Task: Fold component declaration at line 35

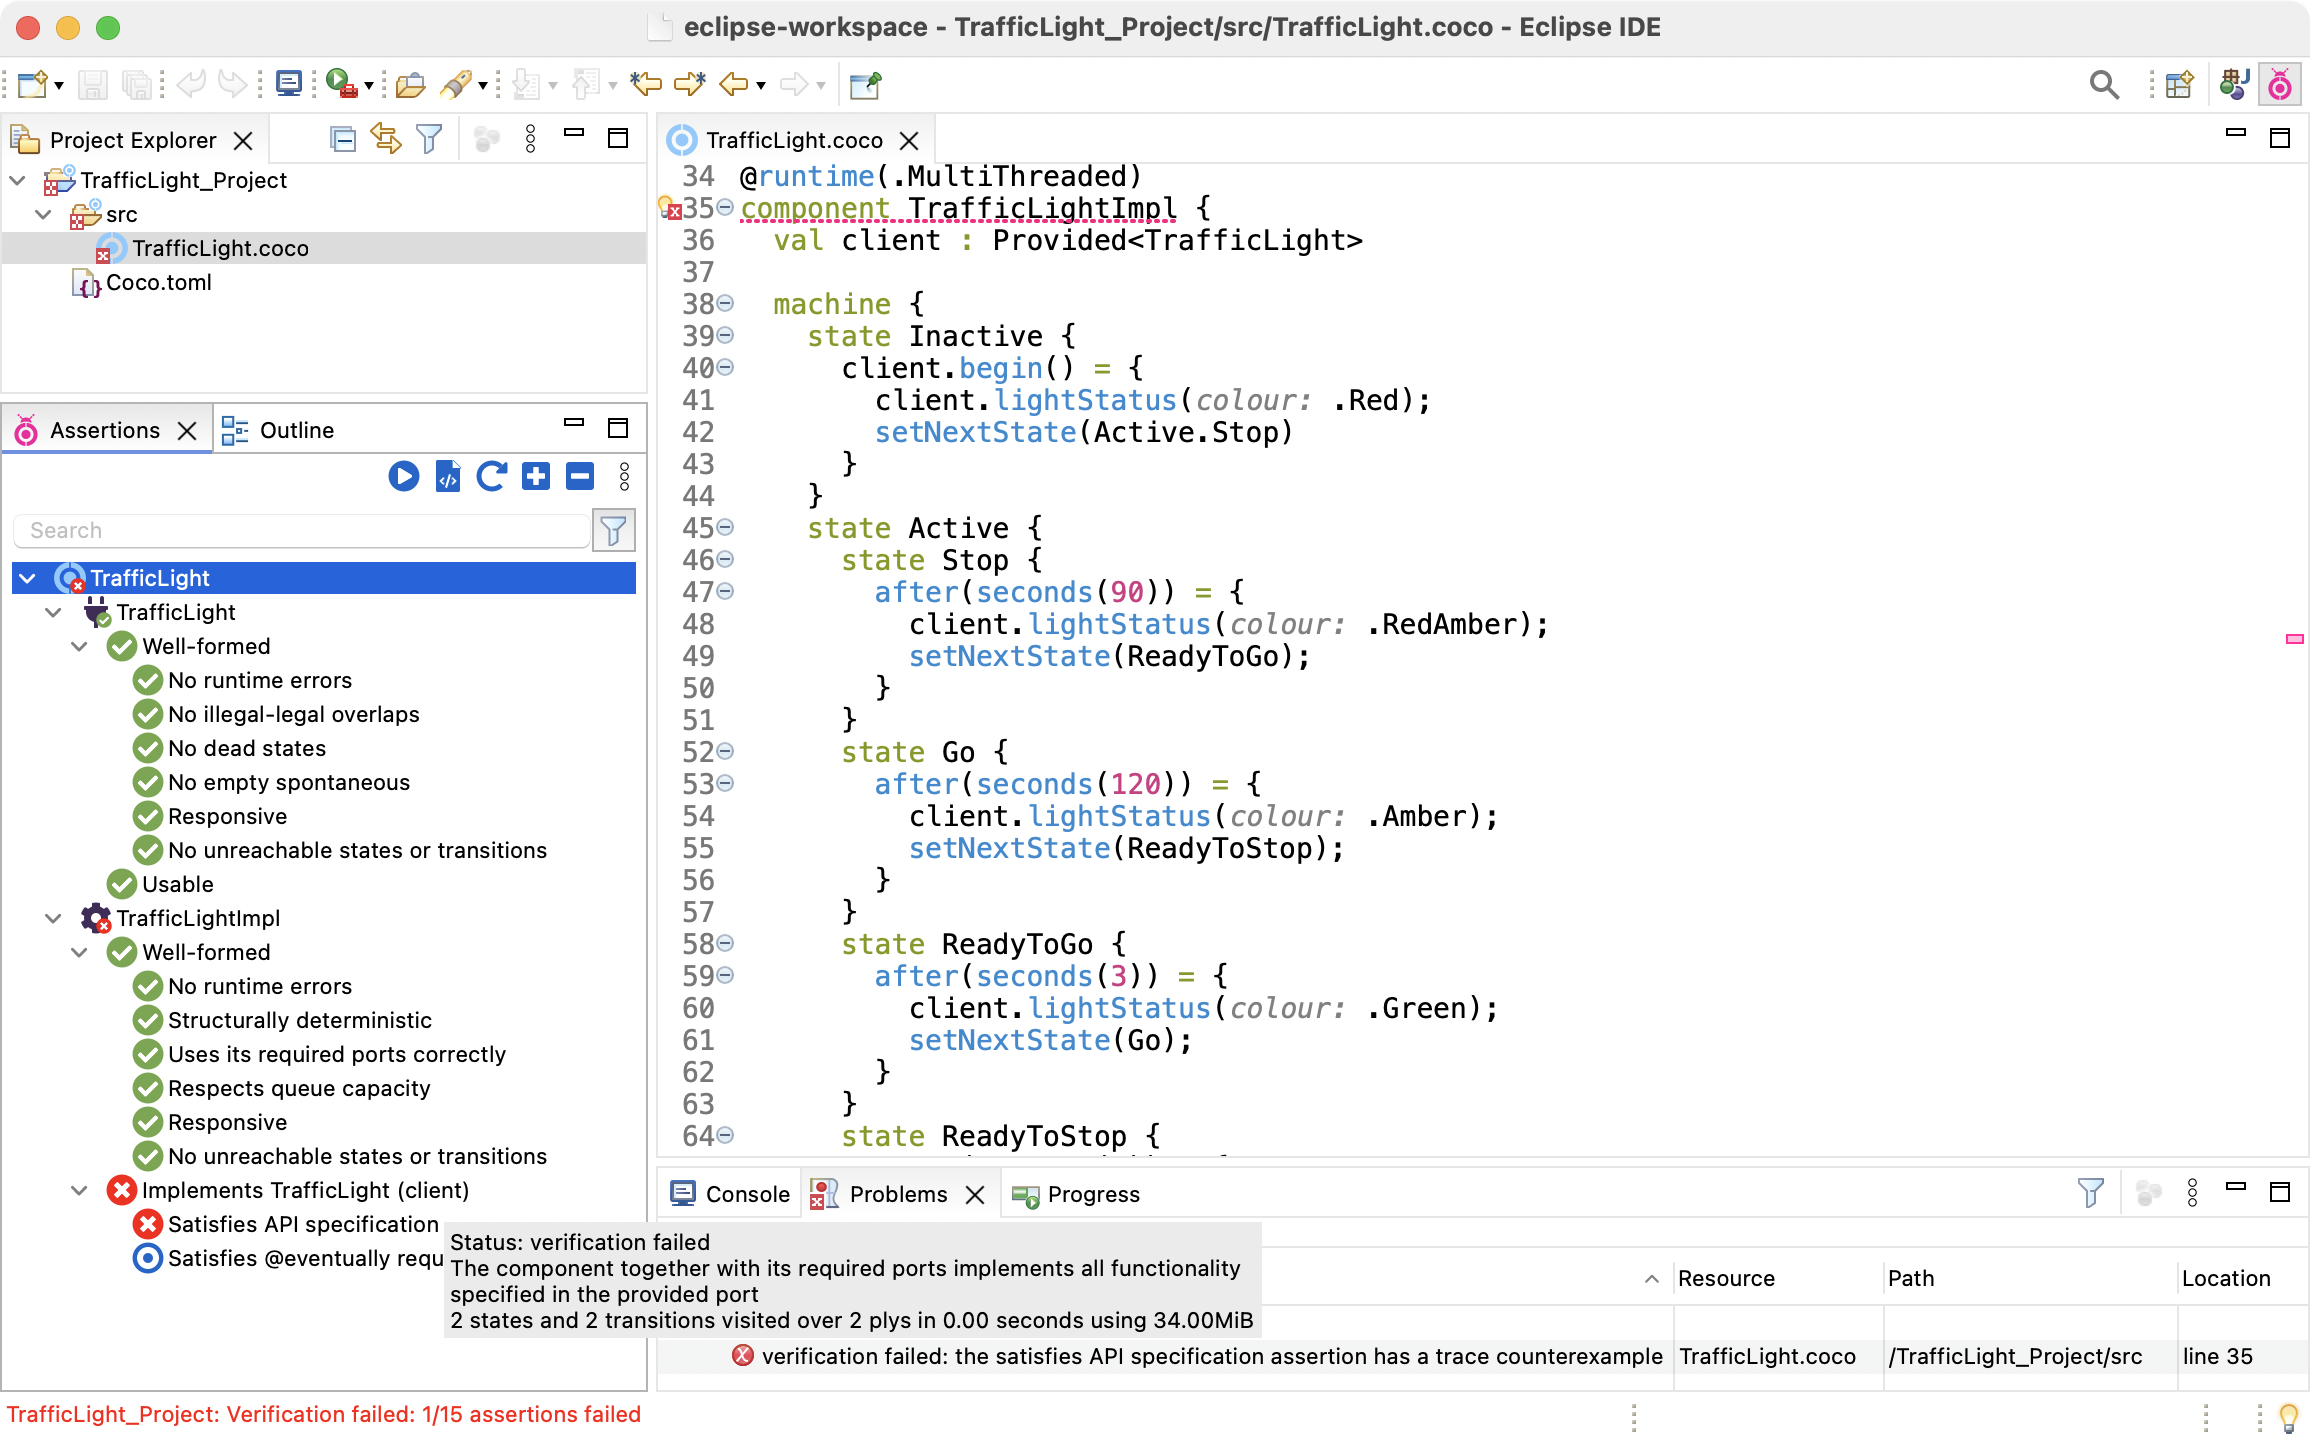Action: coord(725,207)
